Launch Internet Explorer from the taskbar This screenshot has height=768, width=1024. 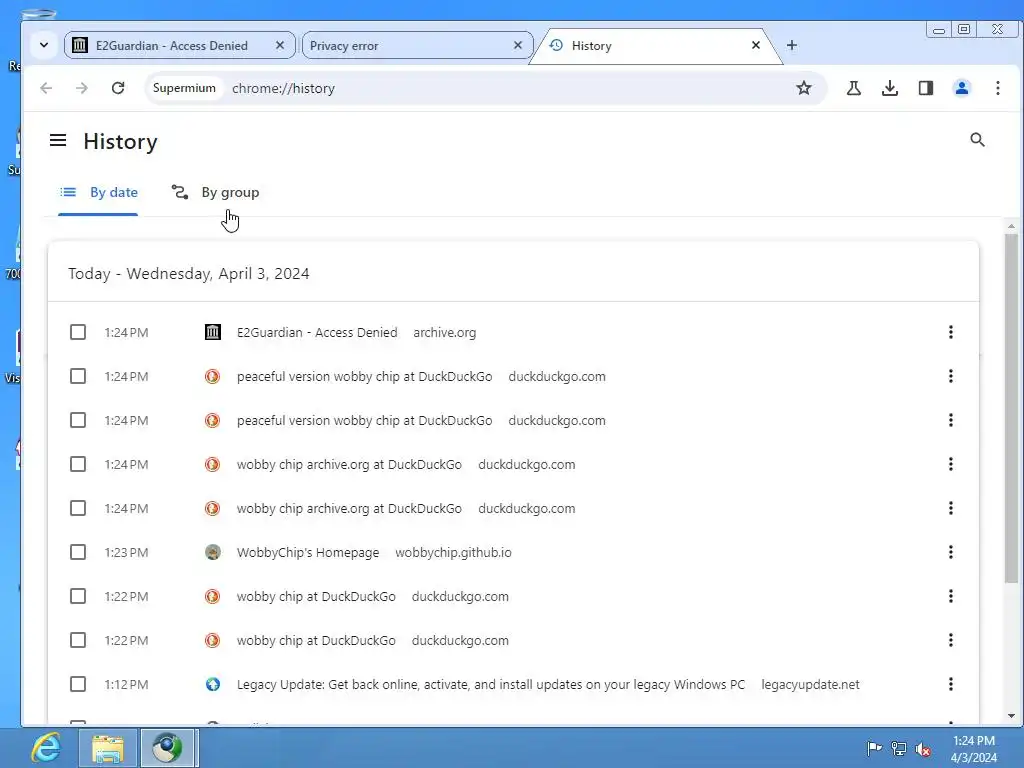tap(46, 748)
